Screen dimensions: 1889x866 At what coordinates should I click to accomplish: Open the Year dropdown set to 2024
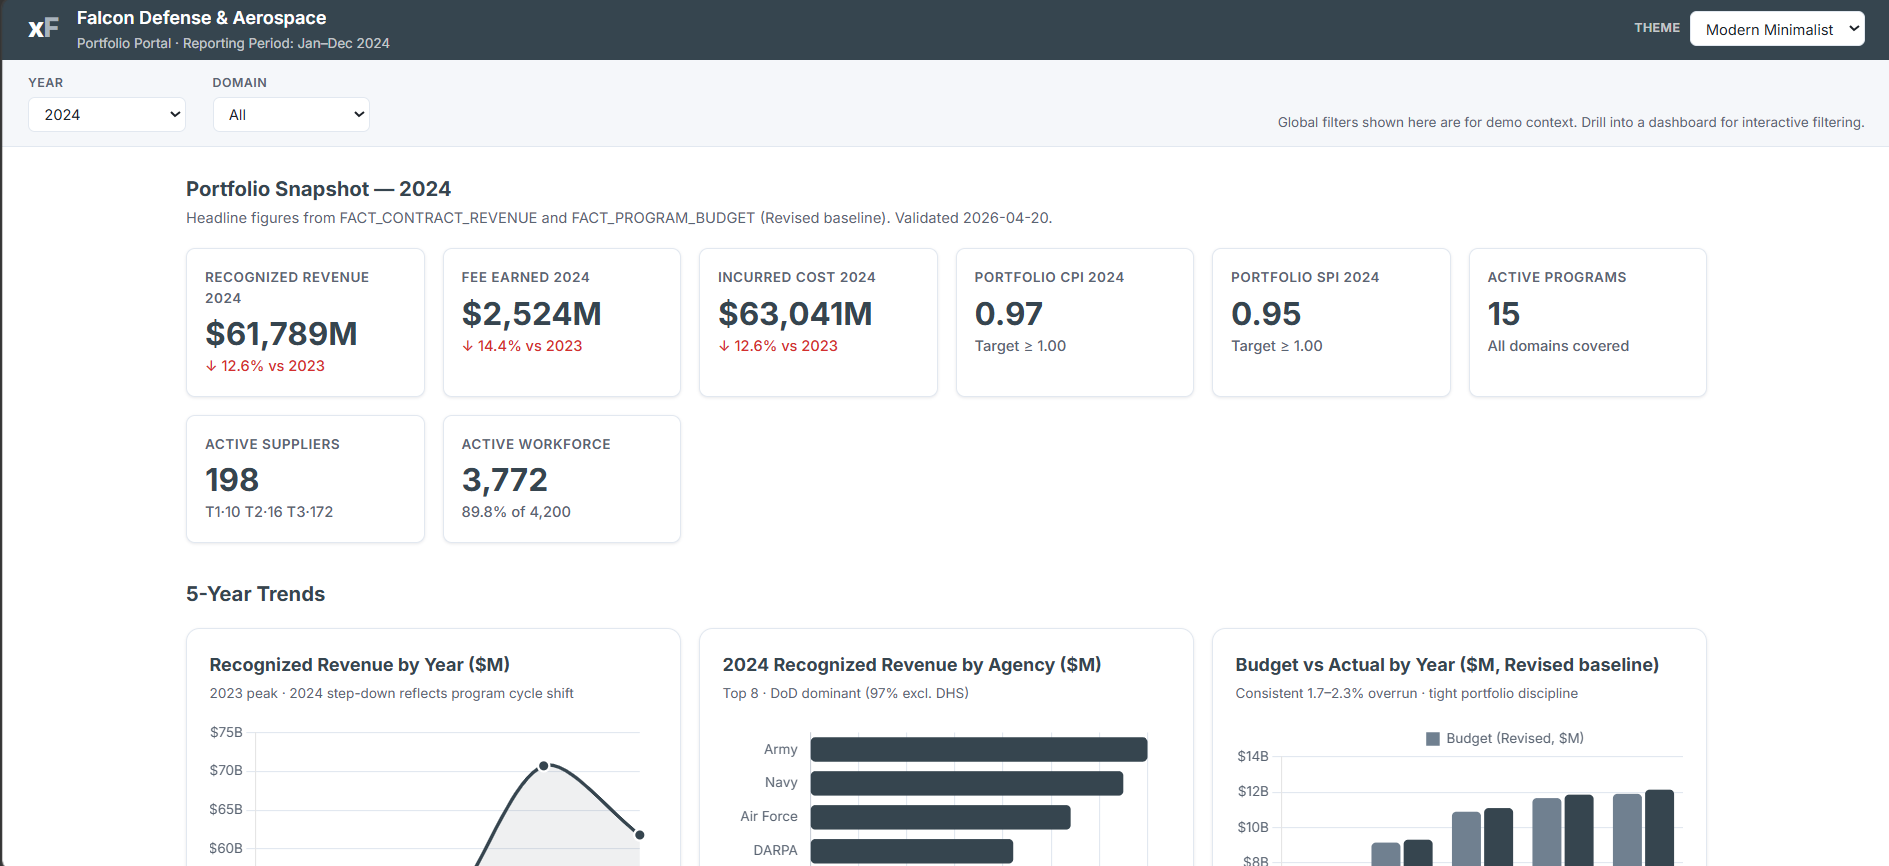click(107, 114)
